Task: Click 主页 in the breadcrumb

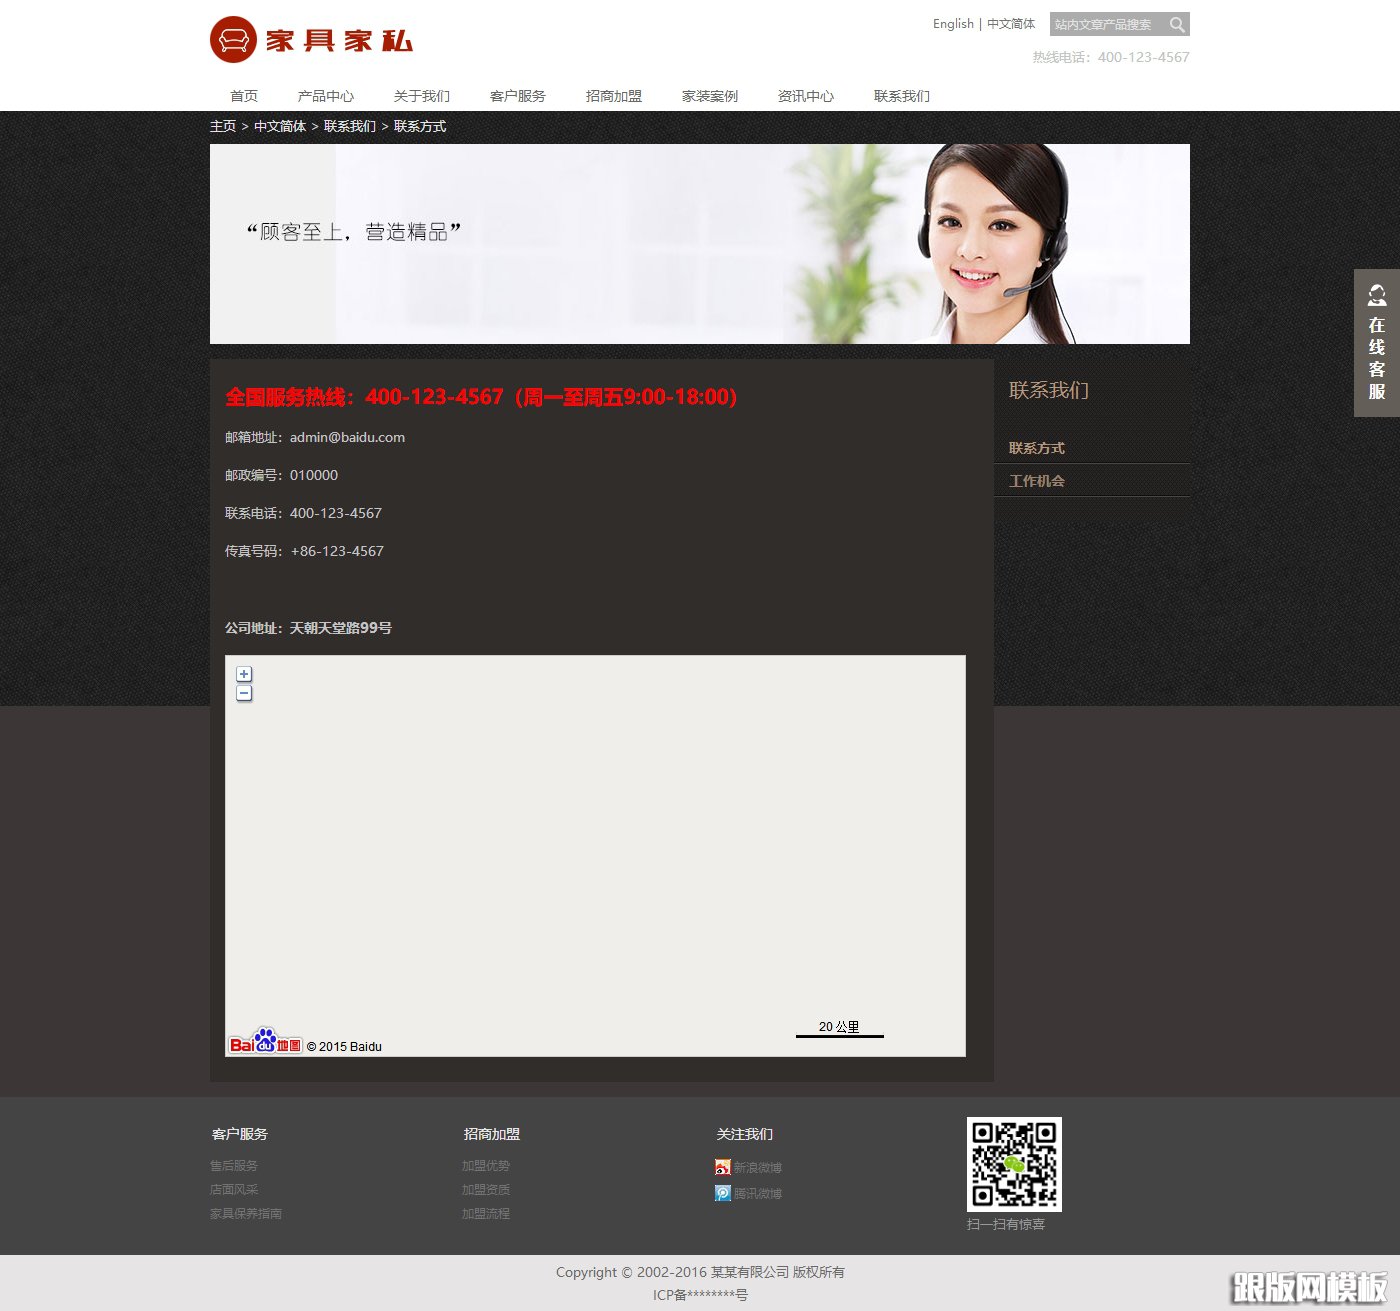Action: tap(223, 126)
